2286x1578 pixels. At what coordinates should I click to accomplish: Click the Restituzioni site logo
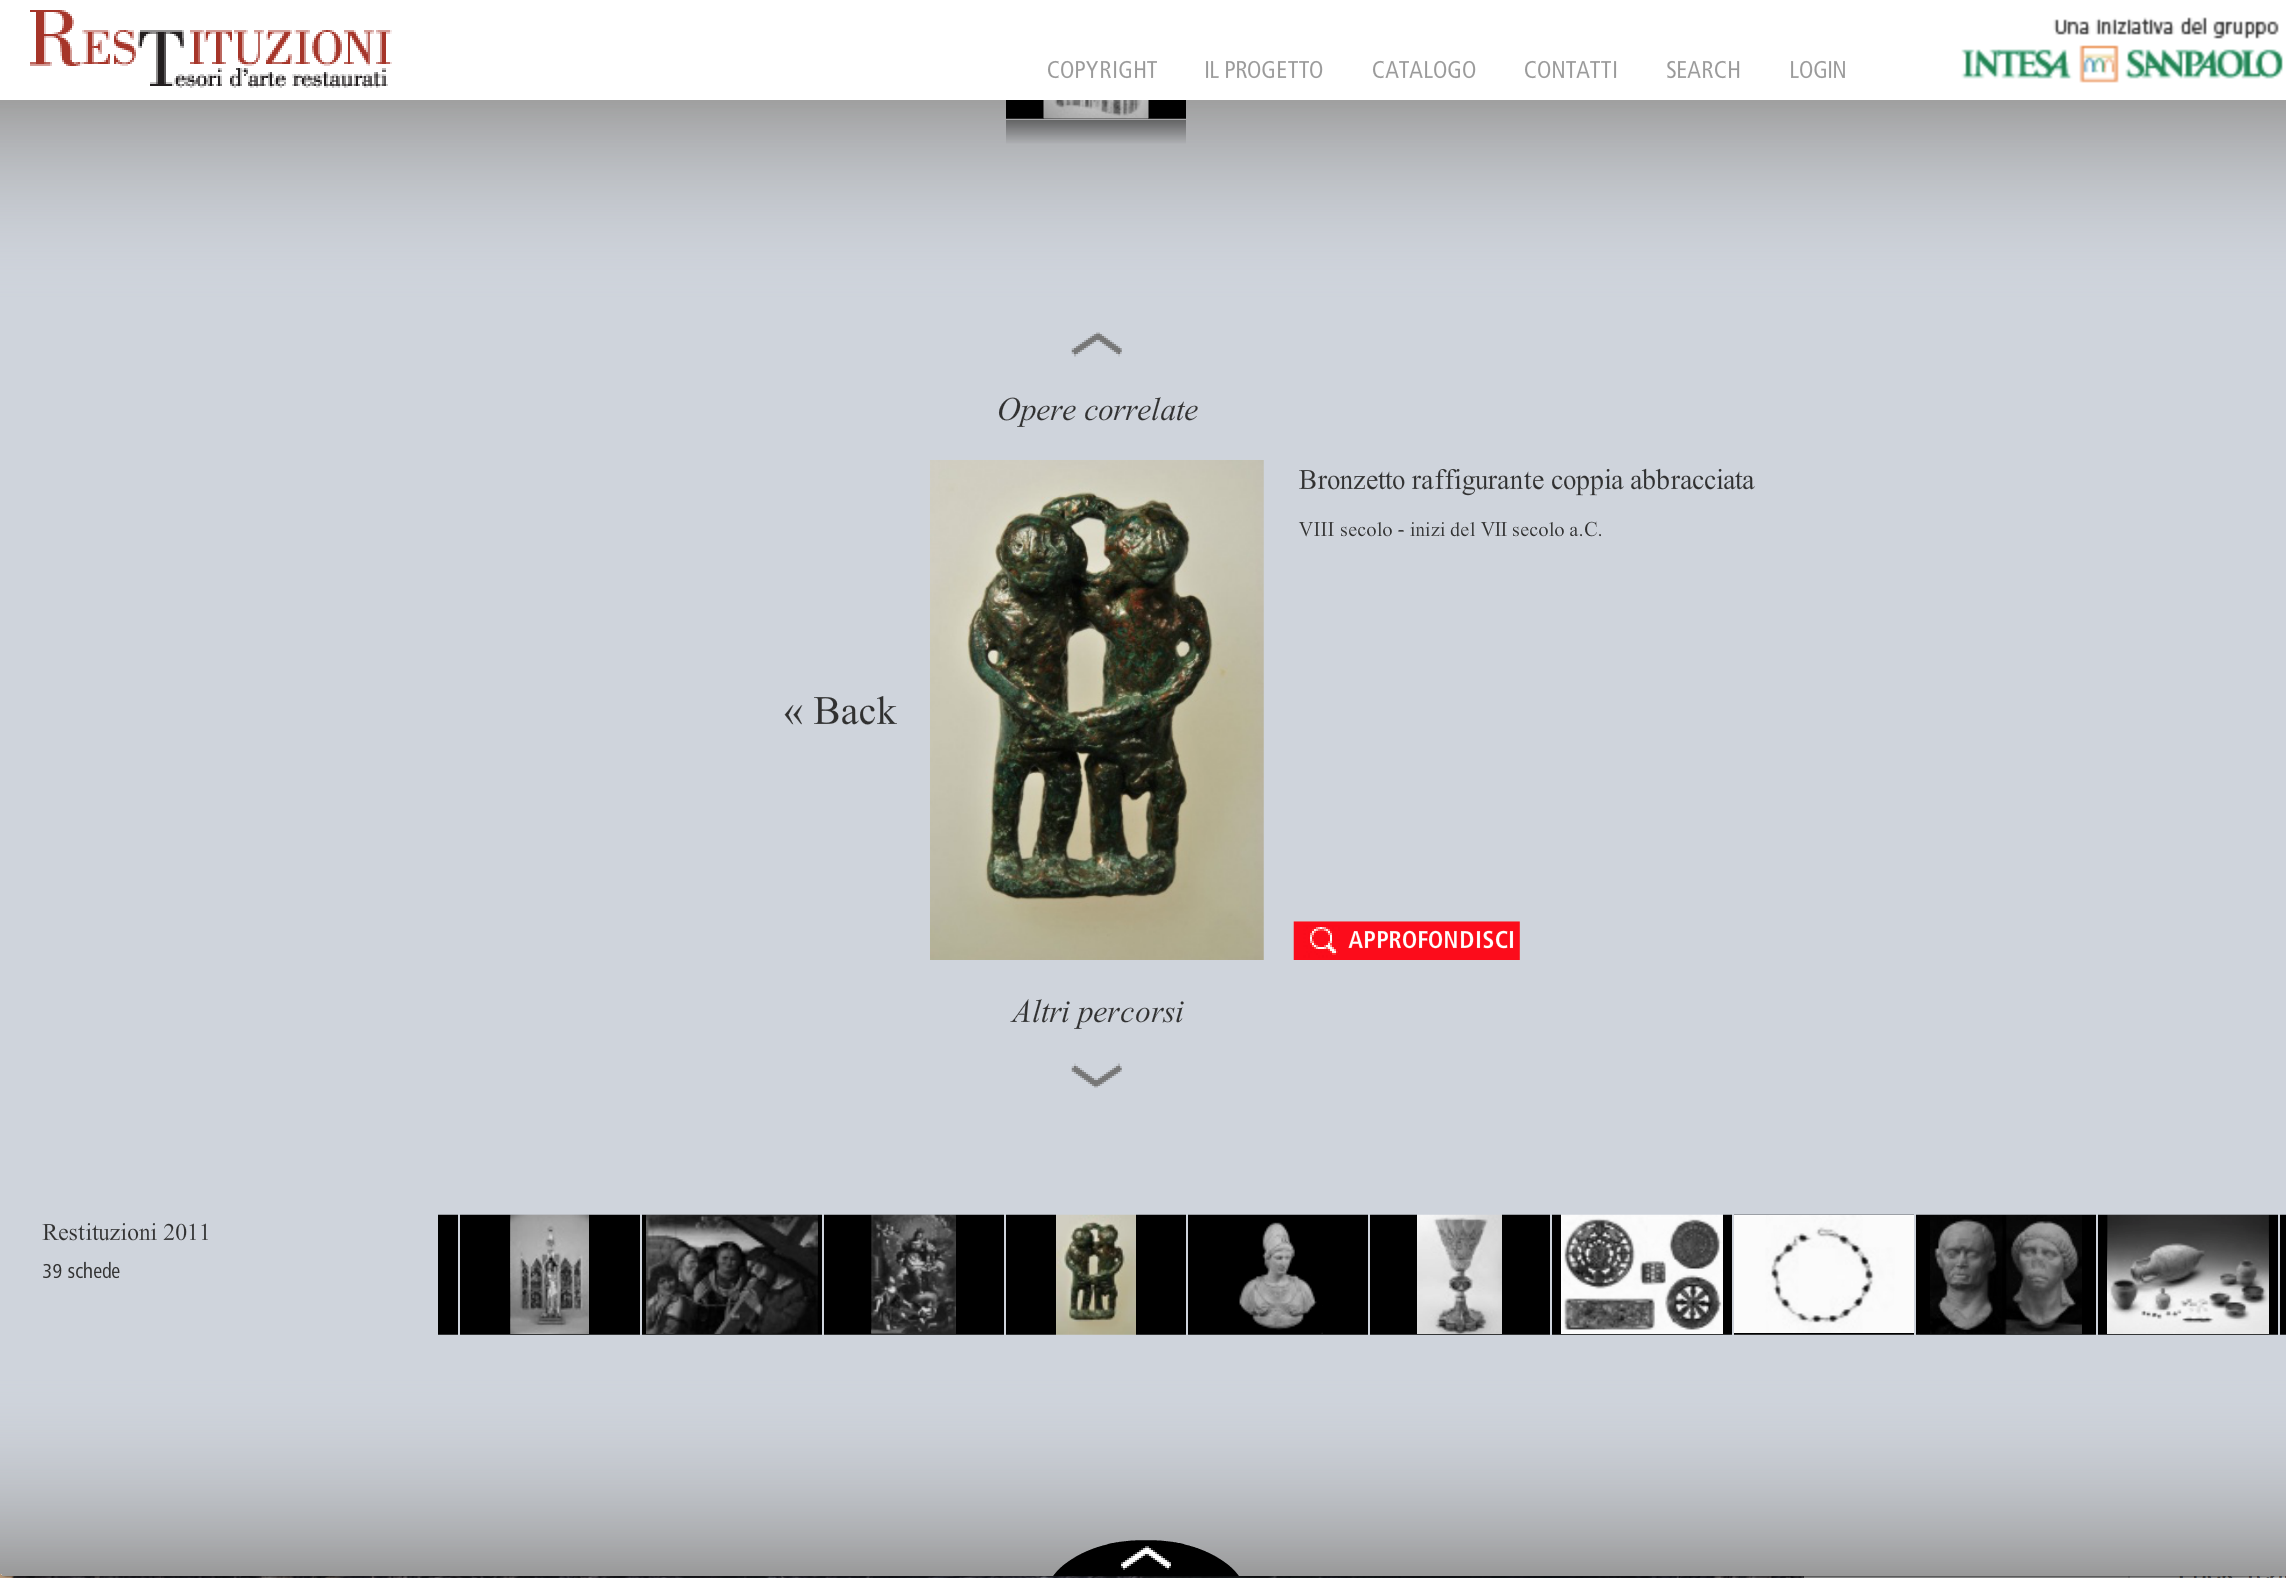click(209, 49)
